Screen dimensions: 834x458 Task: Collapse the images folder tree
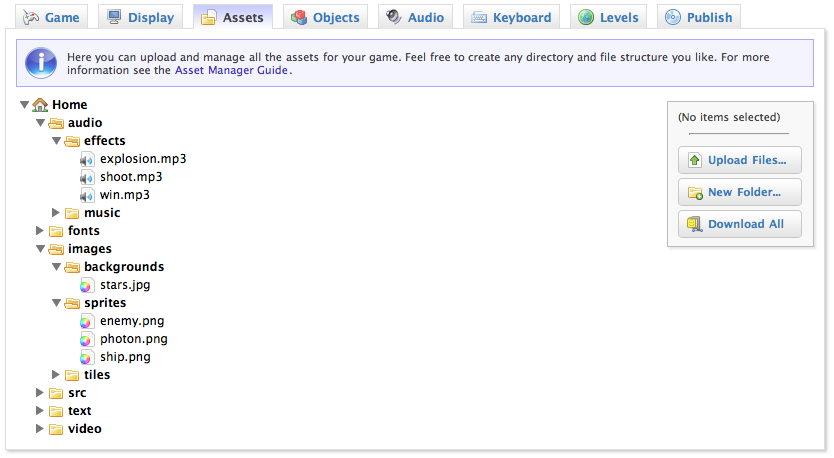[x=40, y=249]
